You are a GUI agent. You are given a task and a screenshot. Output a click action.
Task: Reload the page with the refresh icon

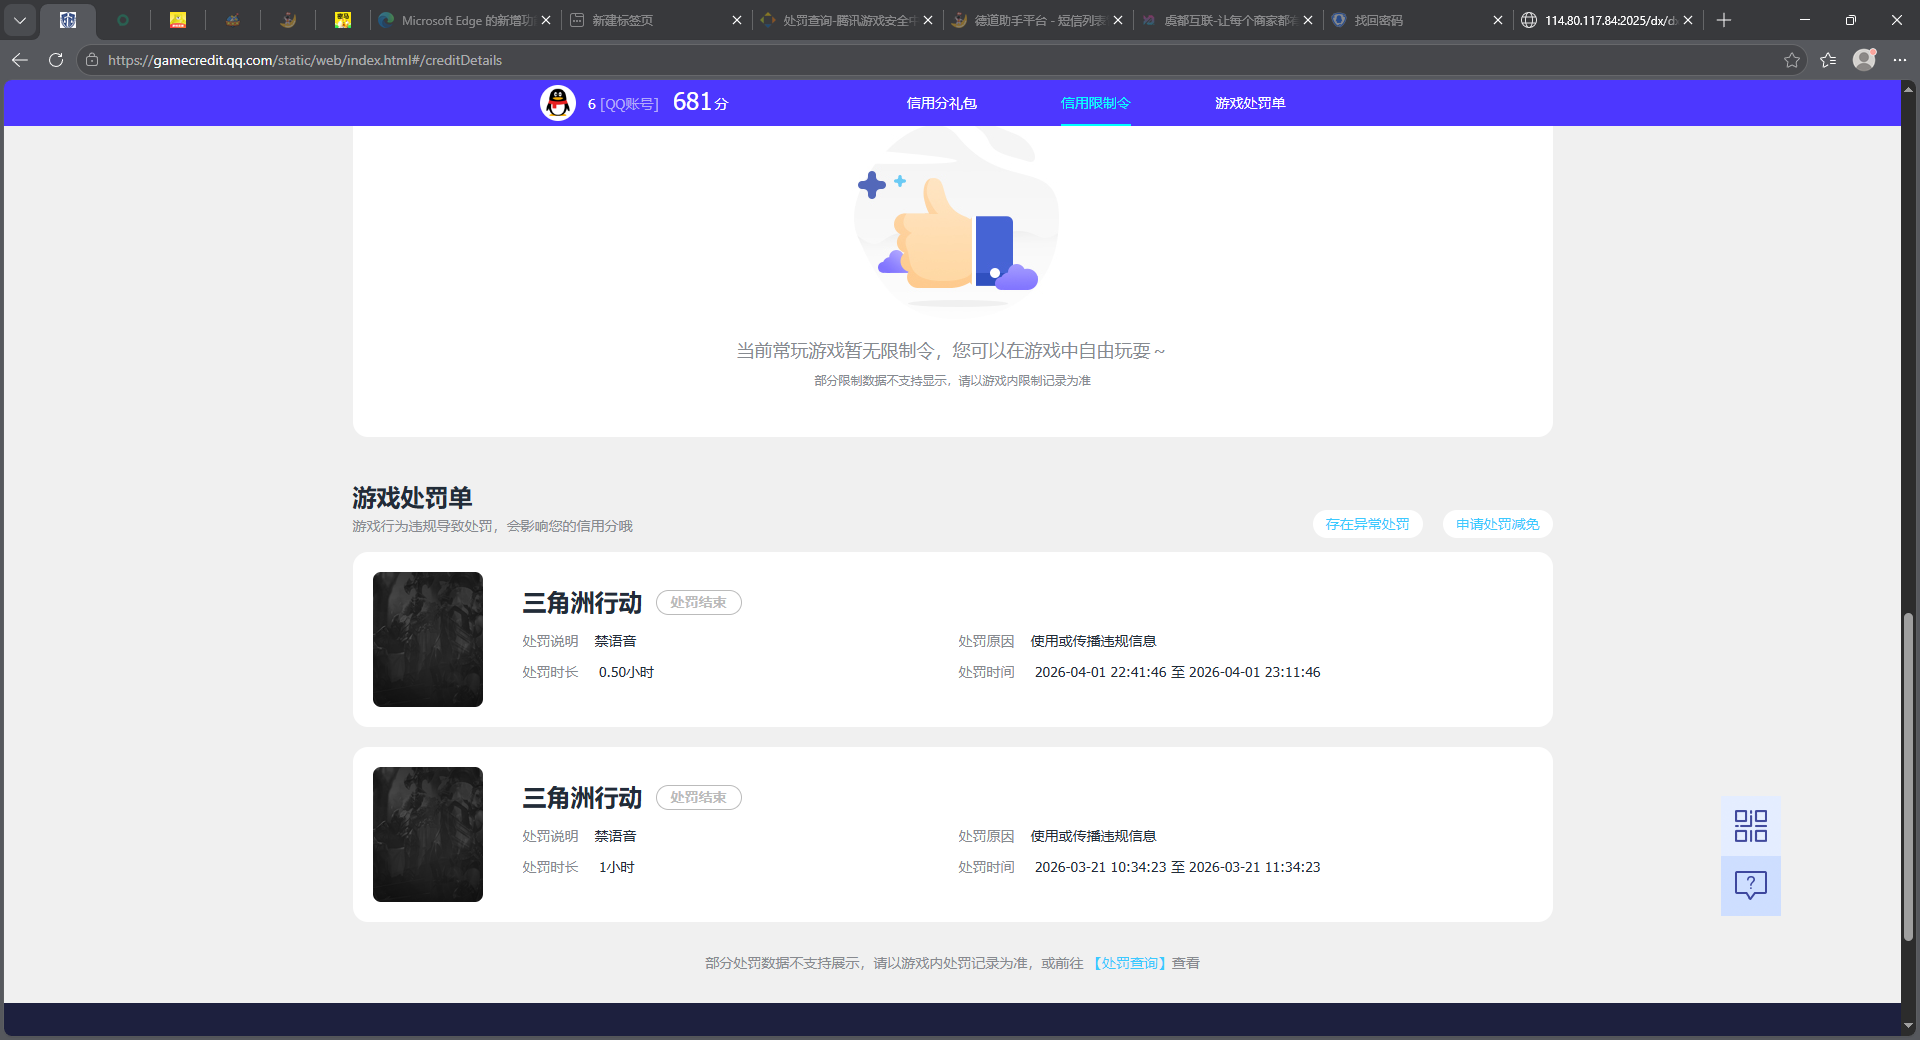56,60
